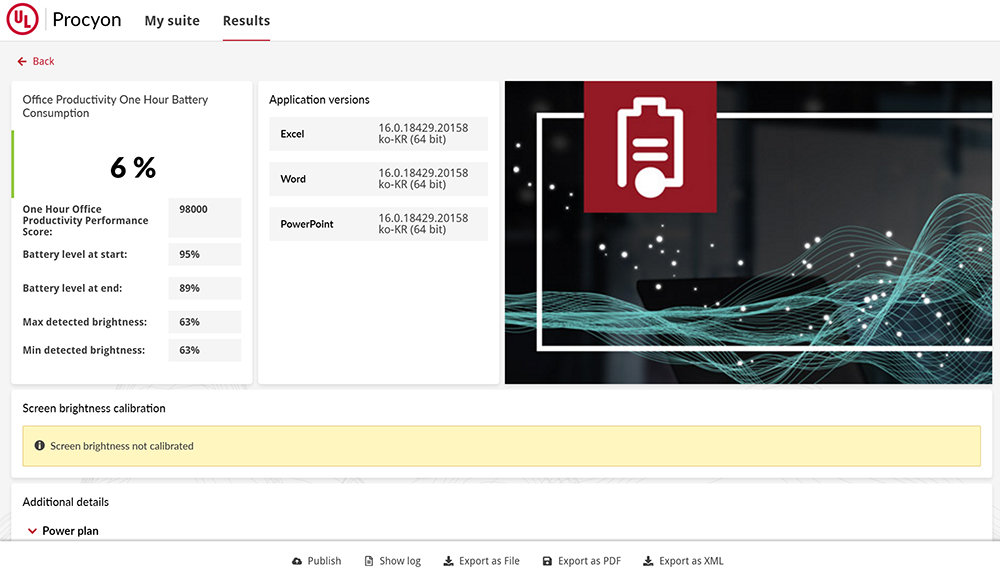The height and width of the screenshot is (581, 1000).
Task: Select the PowerPoint application version row
Action: 378,224
